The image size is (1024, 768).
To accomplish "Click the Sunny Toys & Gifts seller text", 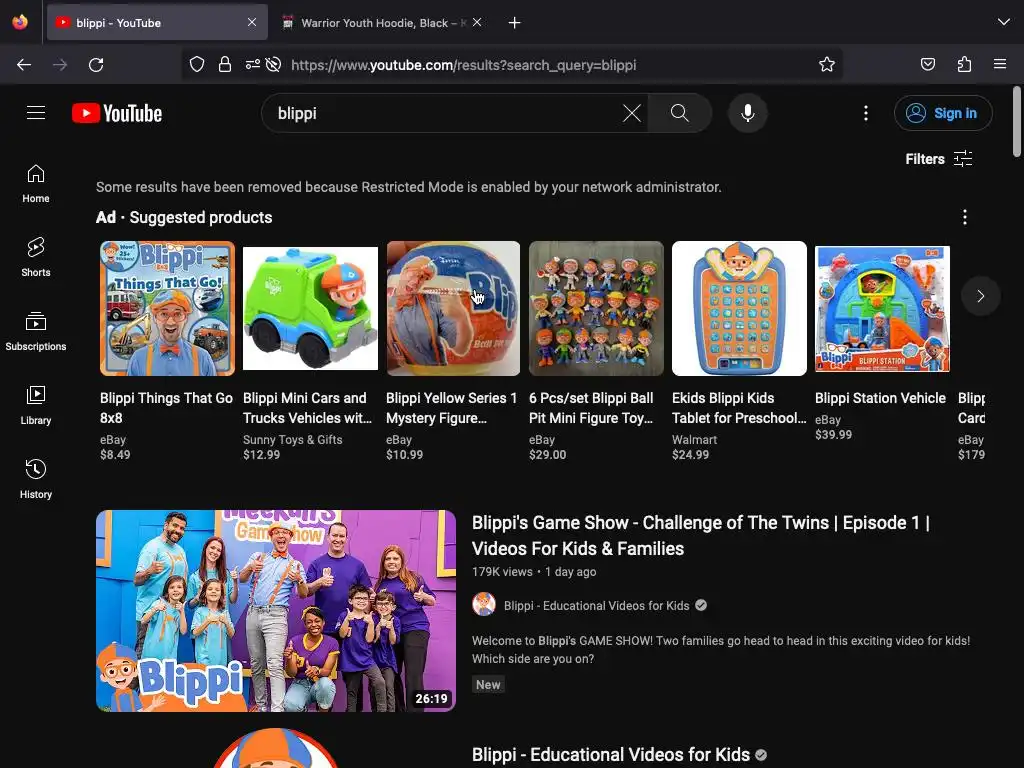I will [x=293, y=440].
